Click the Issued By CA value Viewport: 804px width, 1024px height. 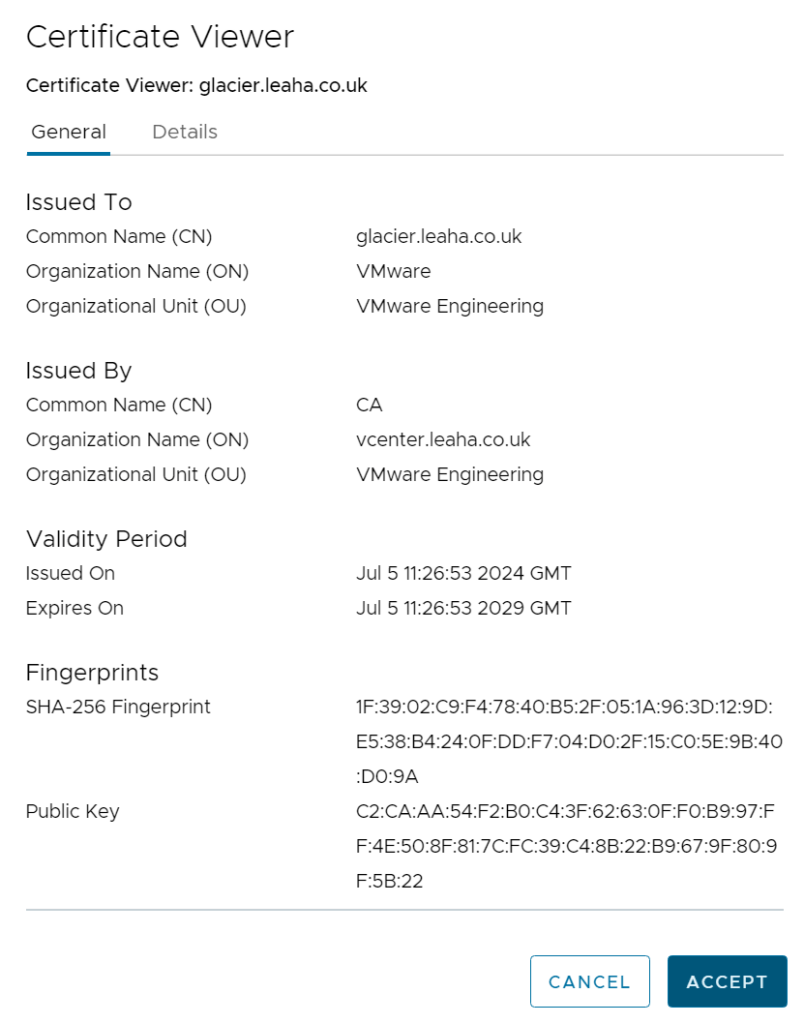coord(369,405)
